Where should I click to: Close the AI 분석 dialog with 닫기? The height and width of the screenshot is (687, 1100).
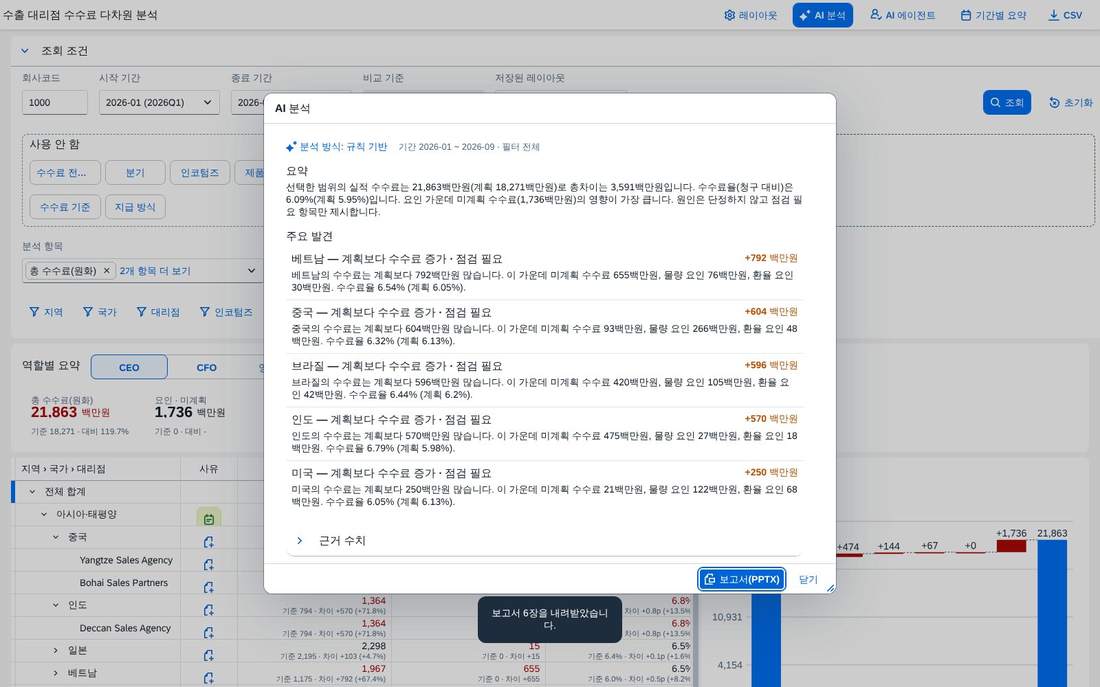[x=808, y=580]
